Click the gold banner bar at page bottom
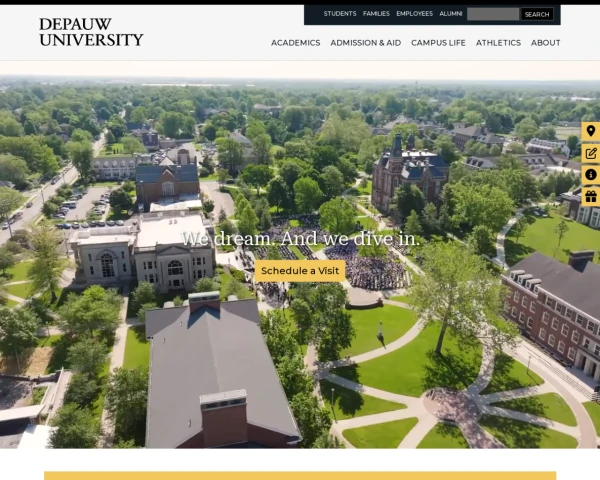This screenshot has height=480, width=600. click(x=300, y=475)
